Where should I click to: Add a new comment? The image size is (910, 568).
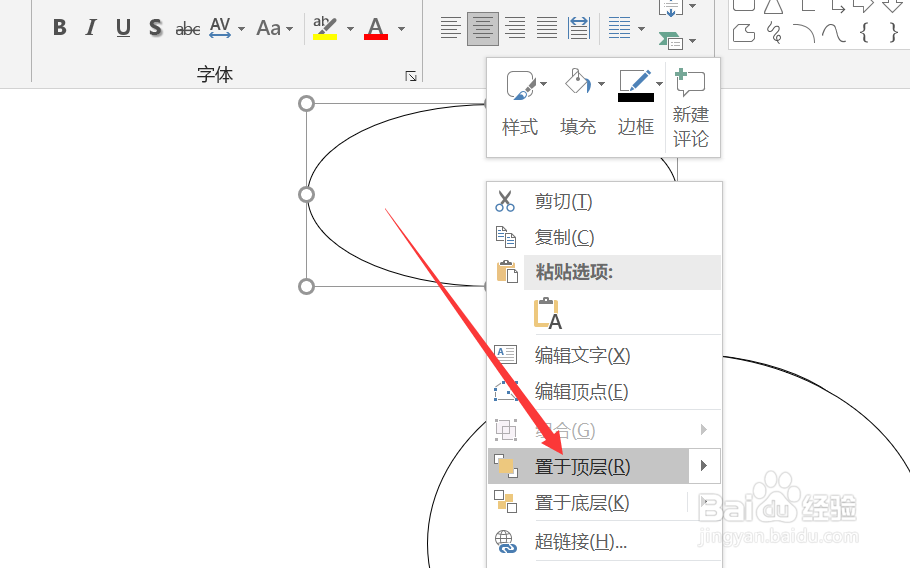(691, 108)
